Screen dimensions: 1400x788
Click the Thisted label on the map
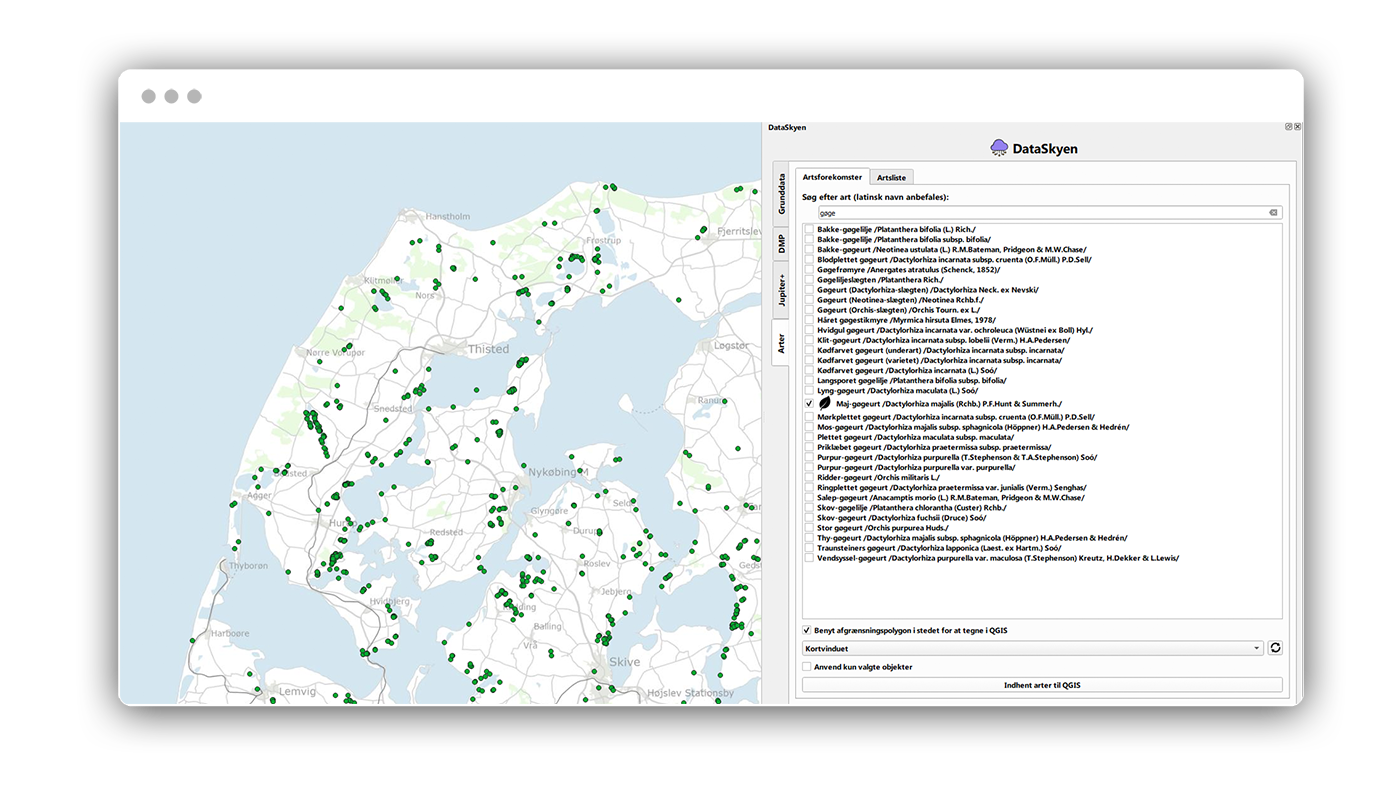[x=488, y=349]
